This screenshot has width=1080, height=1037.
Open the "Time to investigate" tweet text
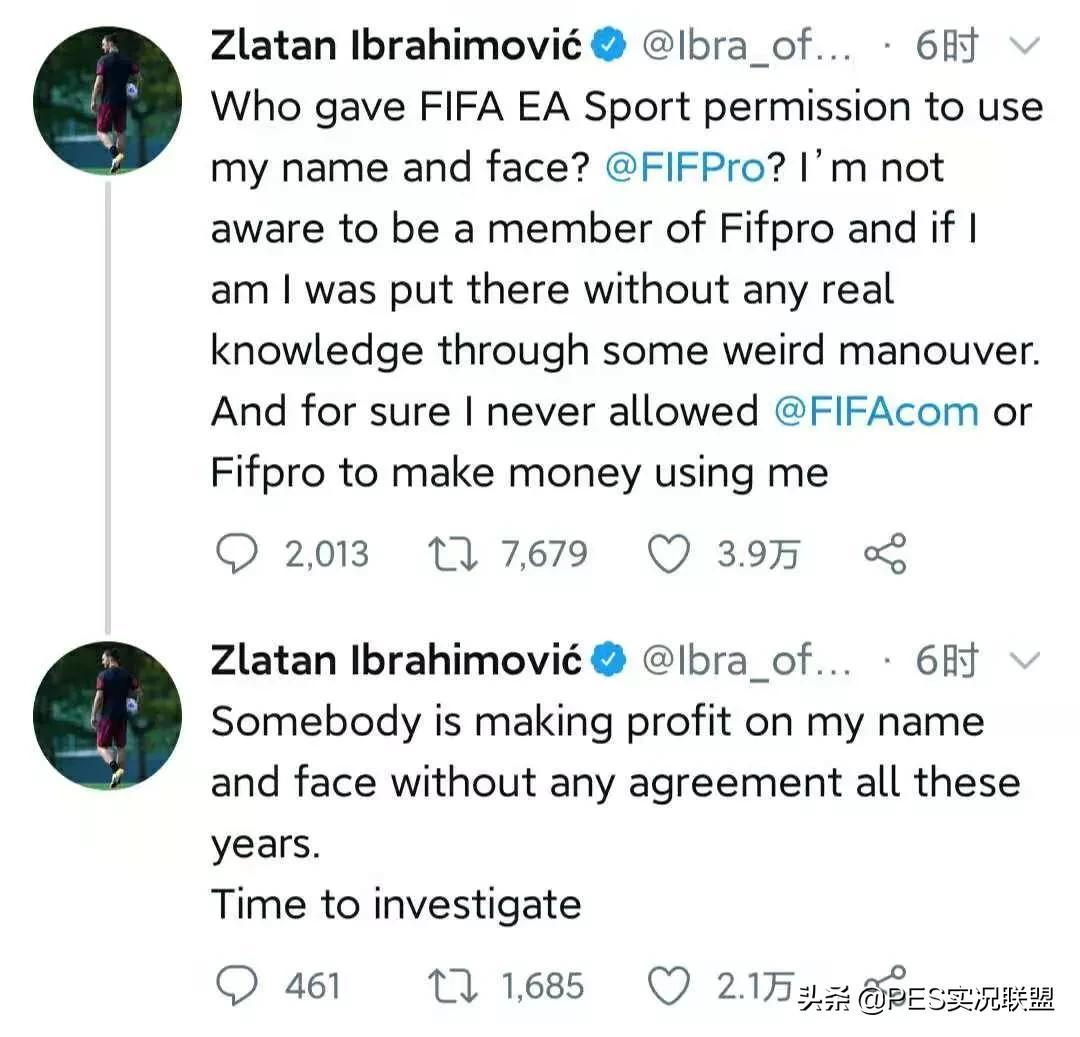[396, 904]
